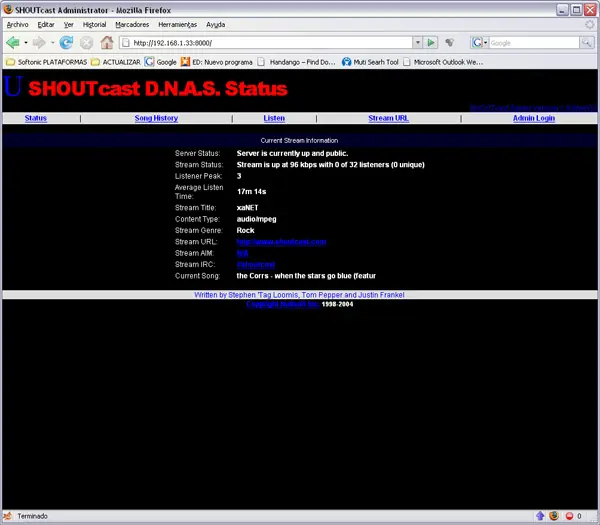The height and width of the screenshot is (525, 600).
Task: Click the '17m 14s' average listen time
Action: 251,192
